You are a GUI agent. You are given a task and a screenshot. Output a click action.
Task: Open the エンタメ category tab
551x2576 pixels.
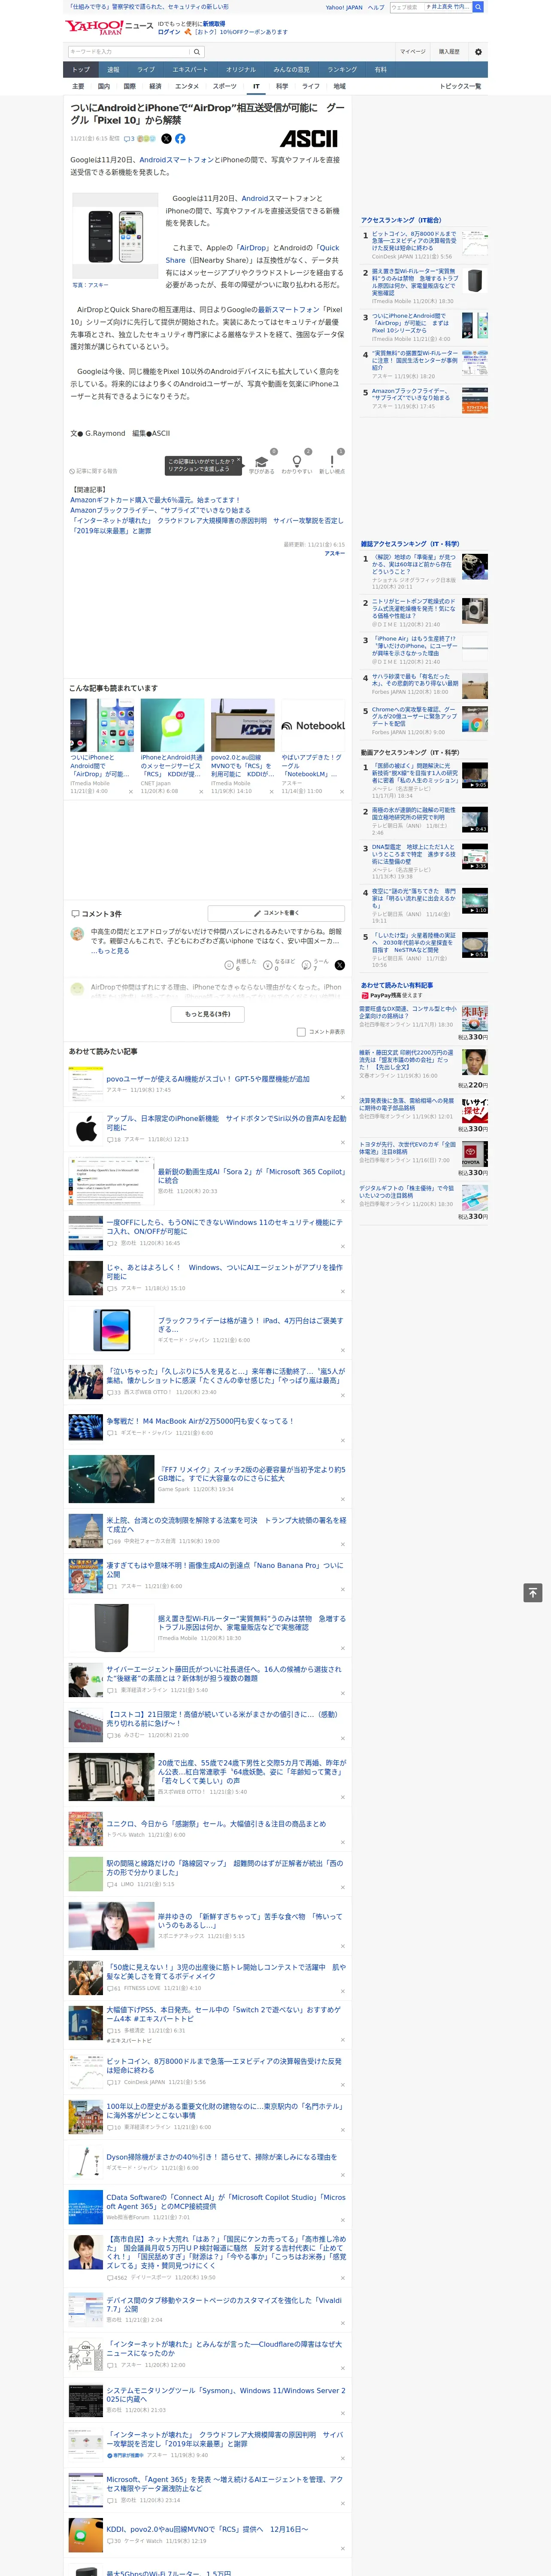pyautogui.click(x=187, y=86)
